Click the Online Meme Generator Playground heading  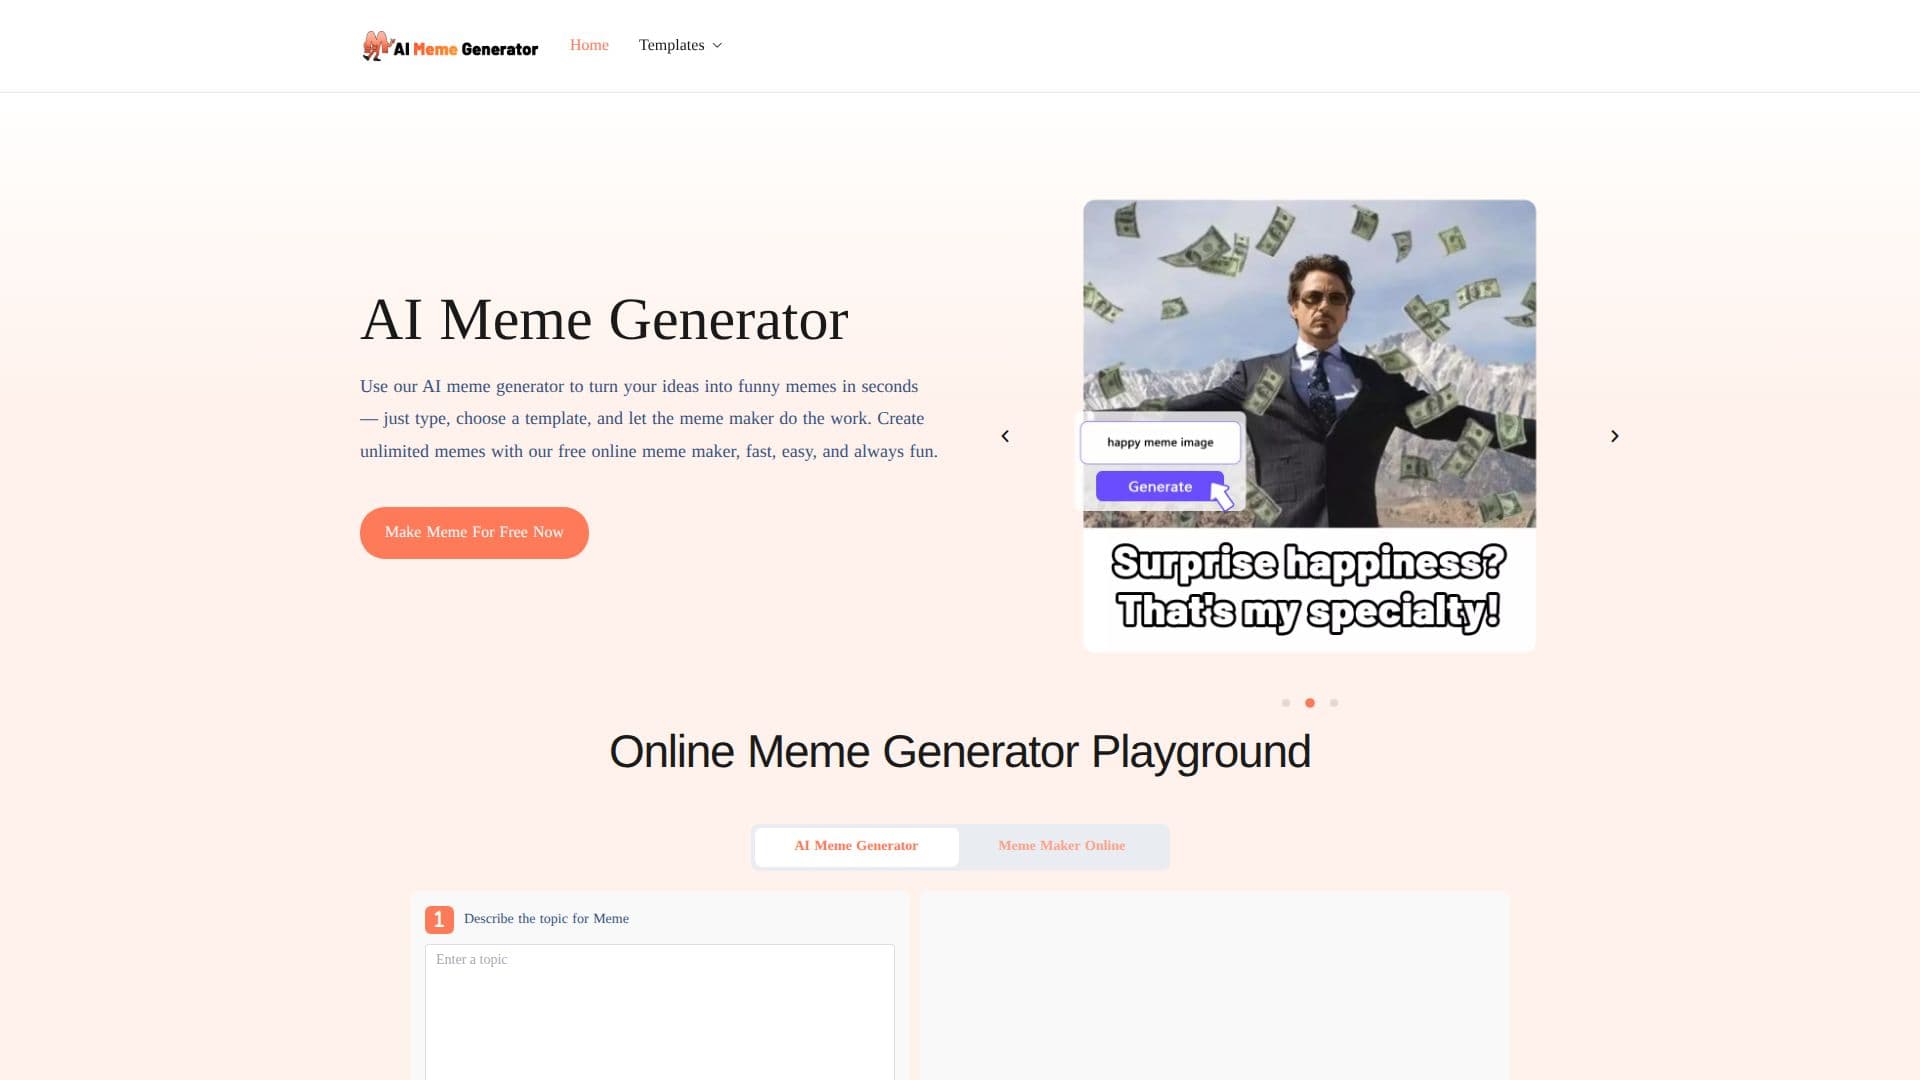(x=960, y=752)
